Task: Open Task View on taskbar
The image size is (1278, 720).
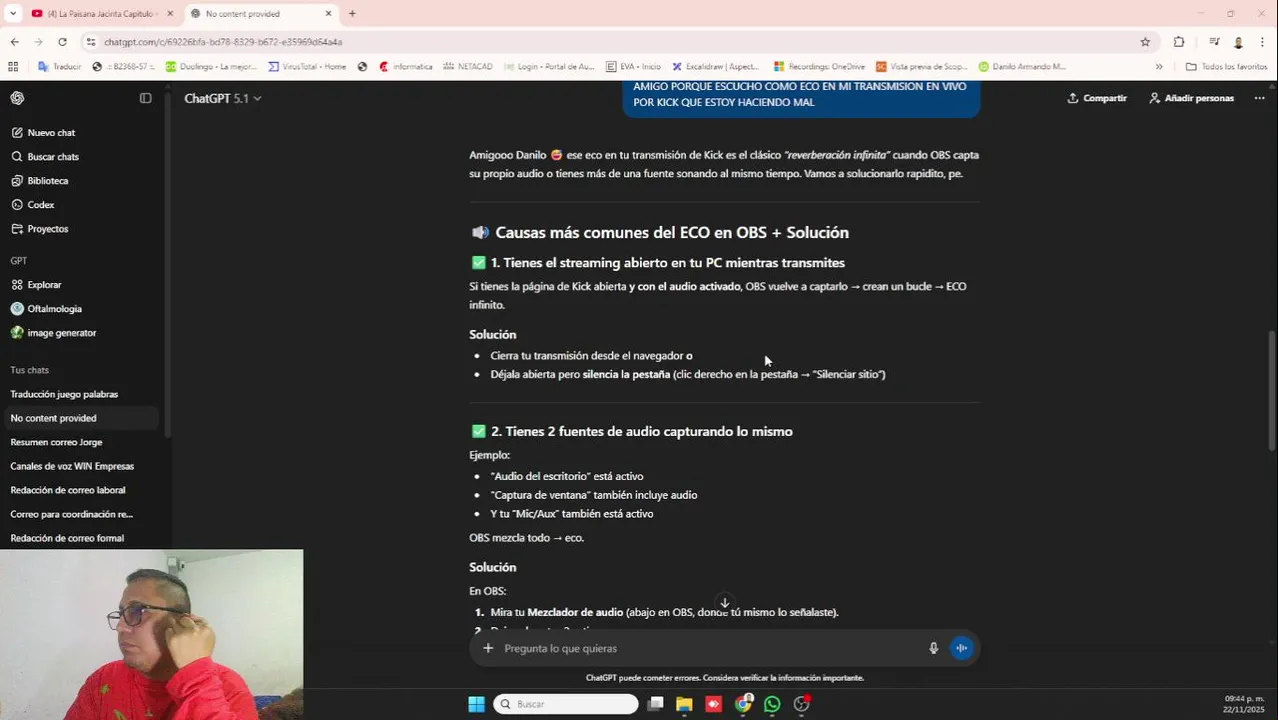Action: 656,704
